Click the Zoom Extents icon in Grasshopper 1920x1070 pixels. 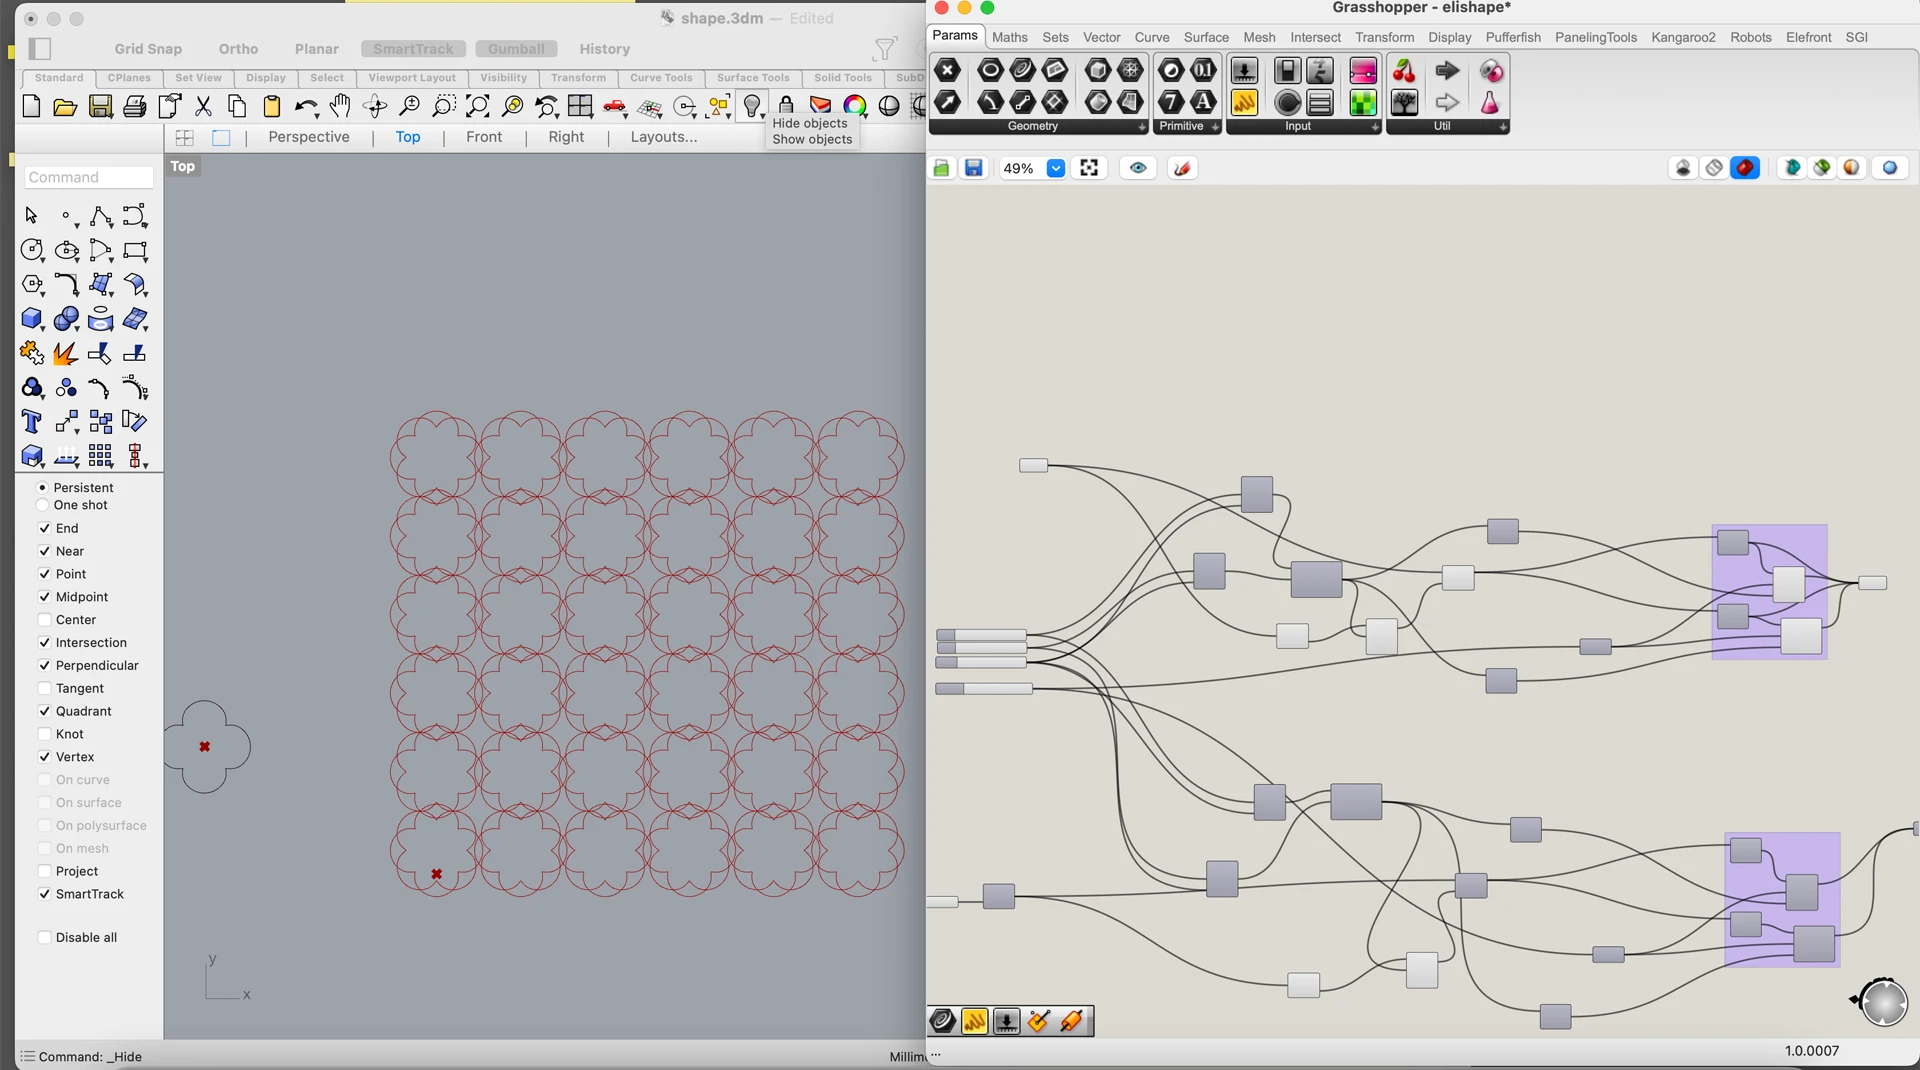(x=1089, y=168)
